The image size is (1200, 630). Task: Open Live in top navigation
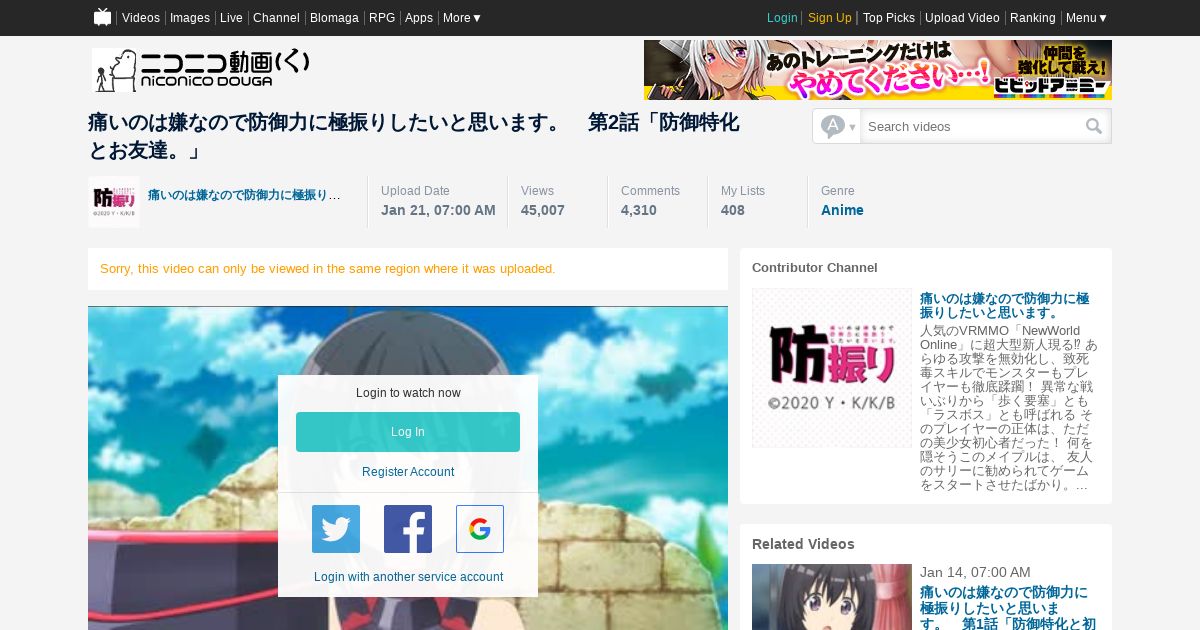[x=231, y=18]
